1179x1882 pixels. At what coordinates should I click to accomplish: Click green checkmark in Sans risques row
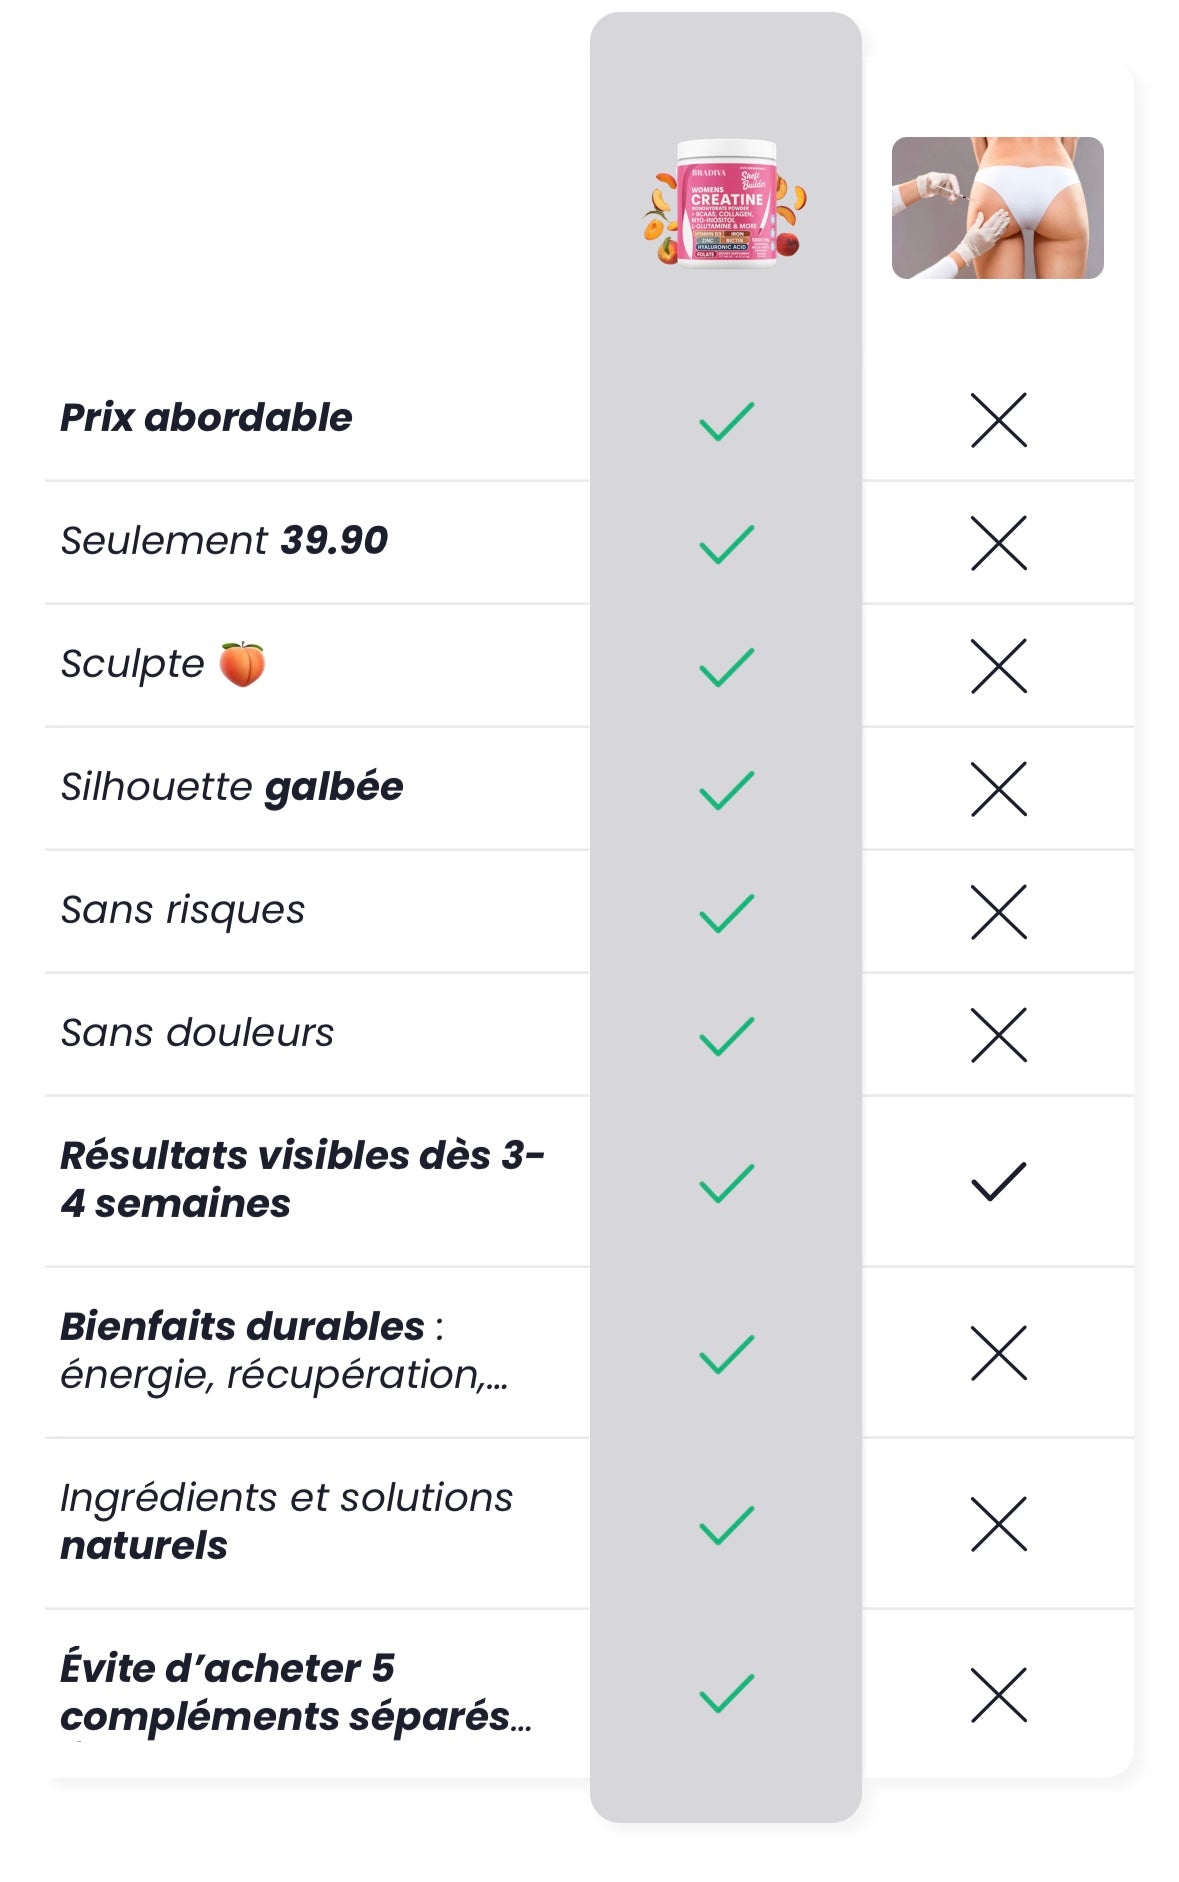(726, 913)
